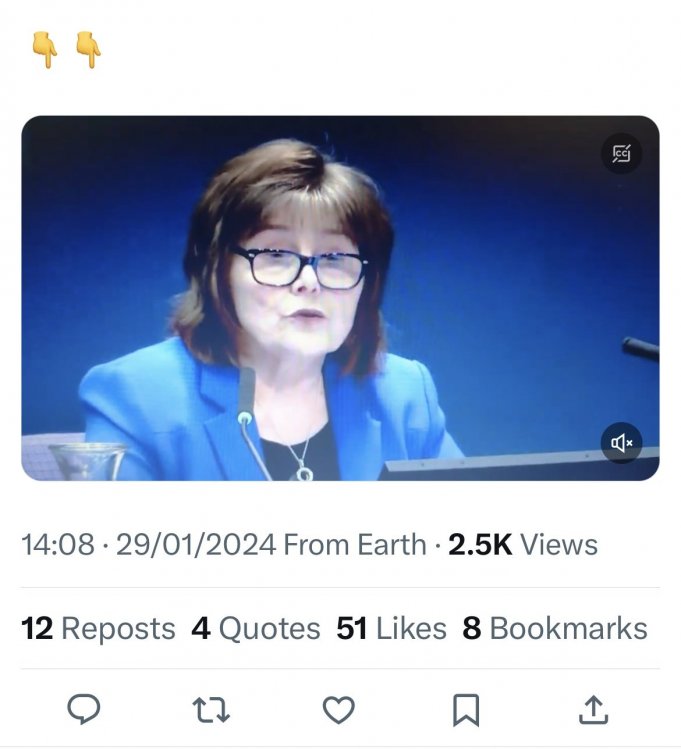This screenshot has width=681, height=750.
Task: Click the first pointing-down emoji
Action: point(45,50)
